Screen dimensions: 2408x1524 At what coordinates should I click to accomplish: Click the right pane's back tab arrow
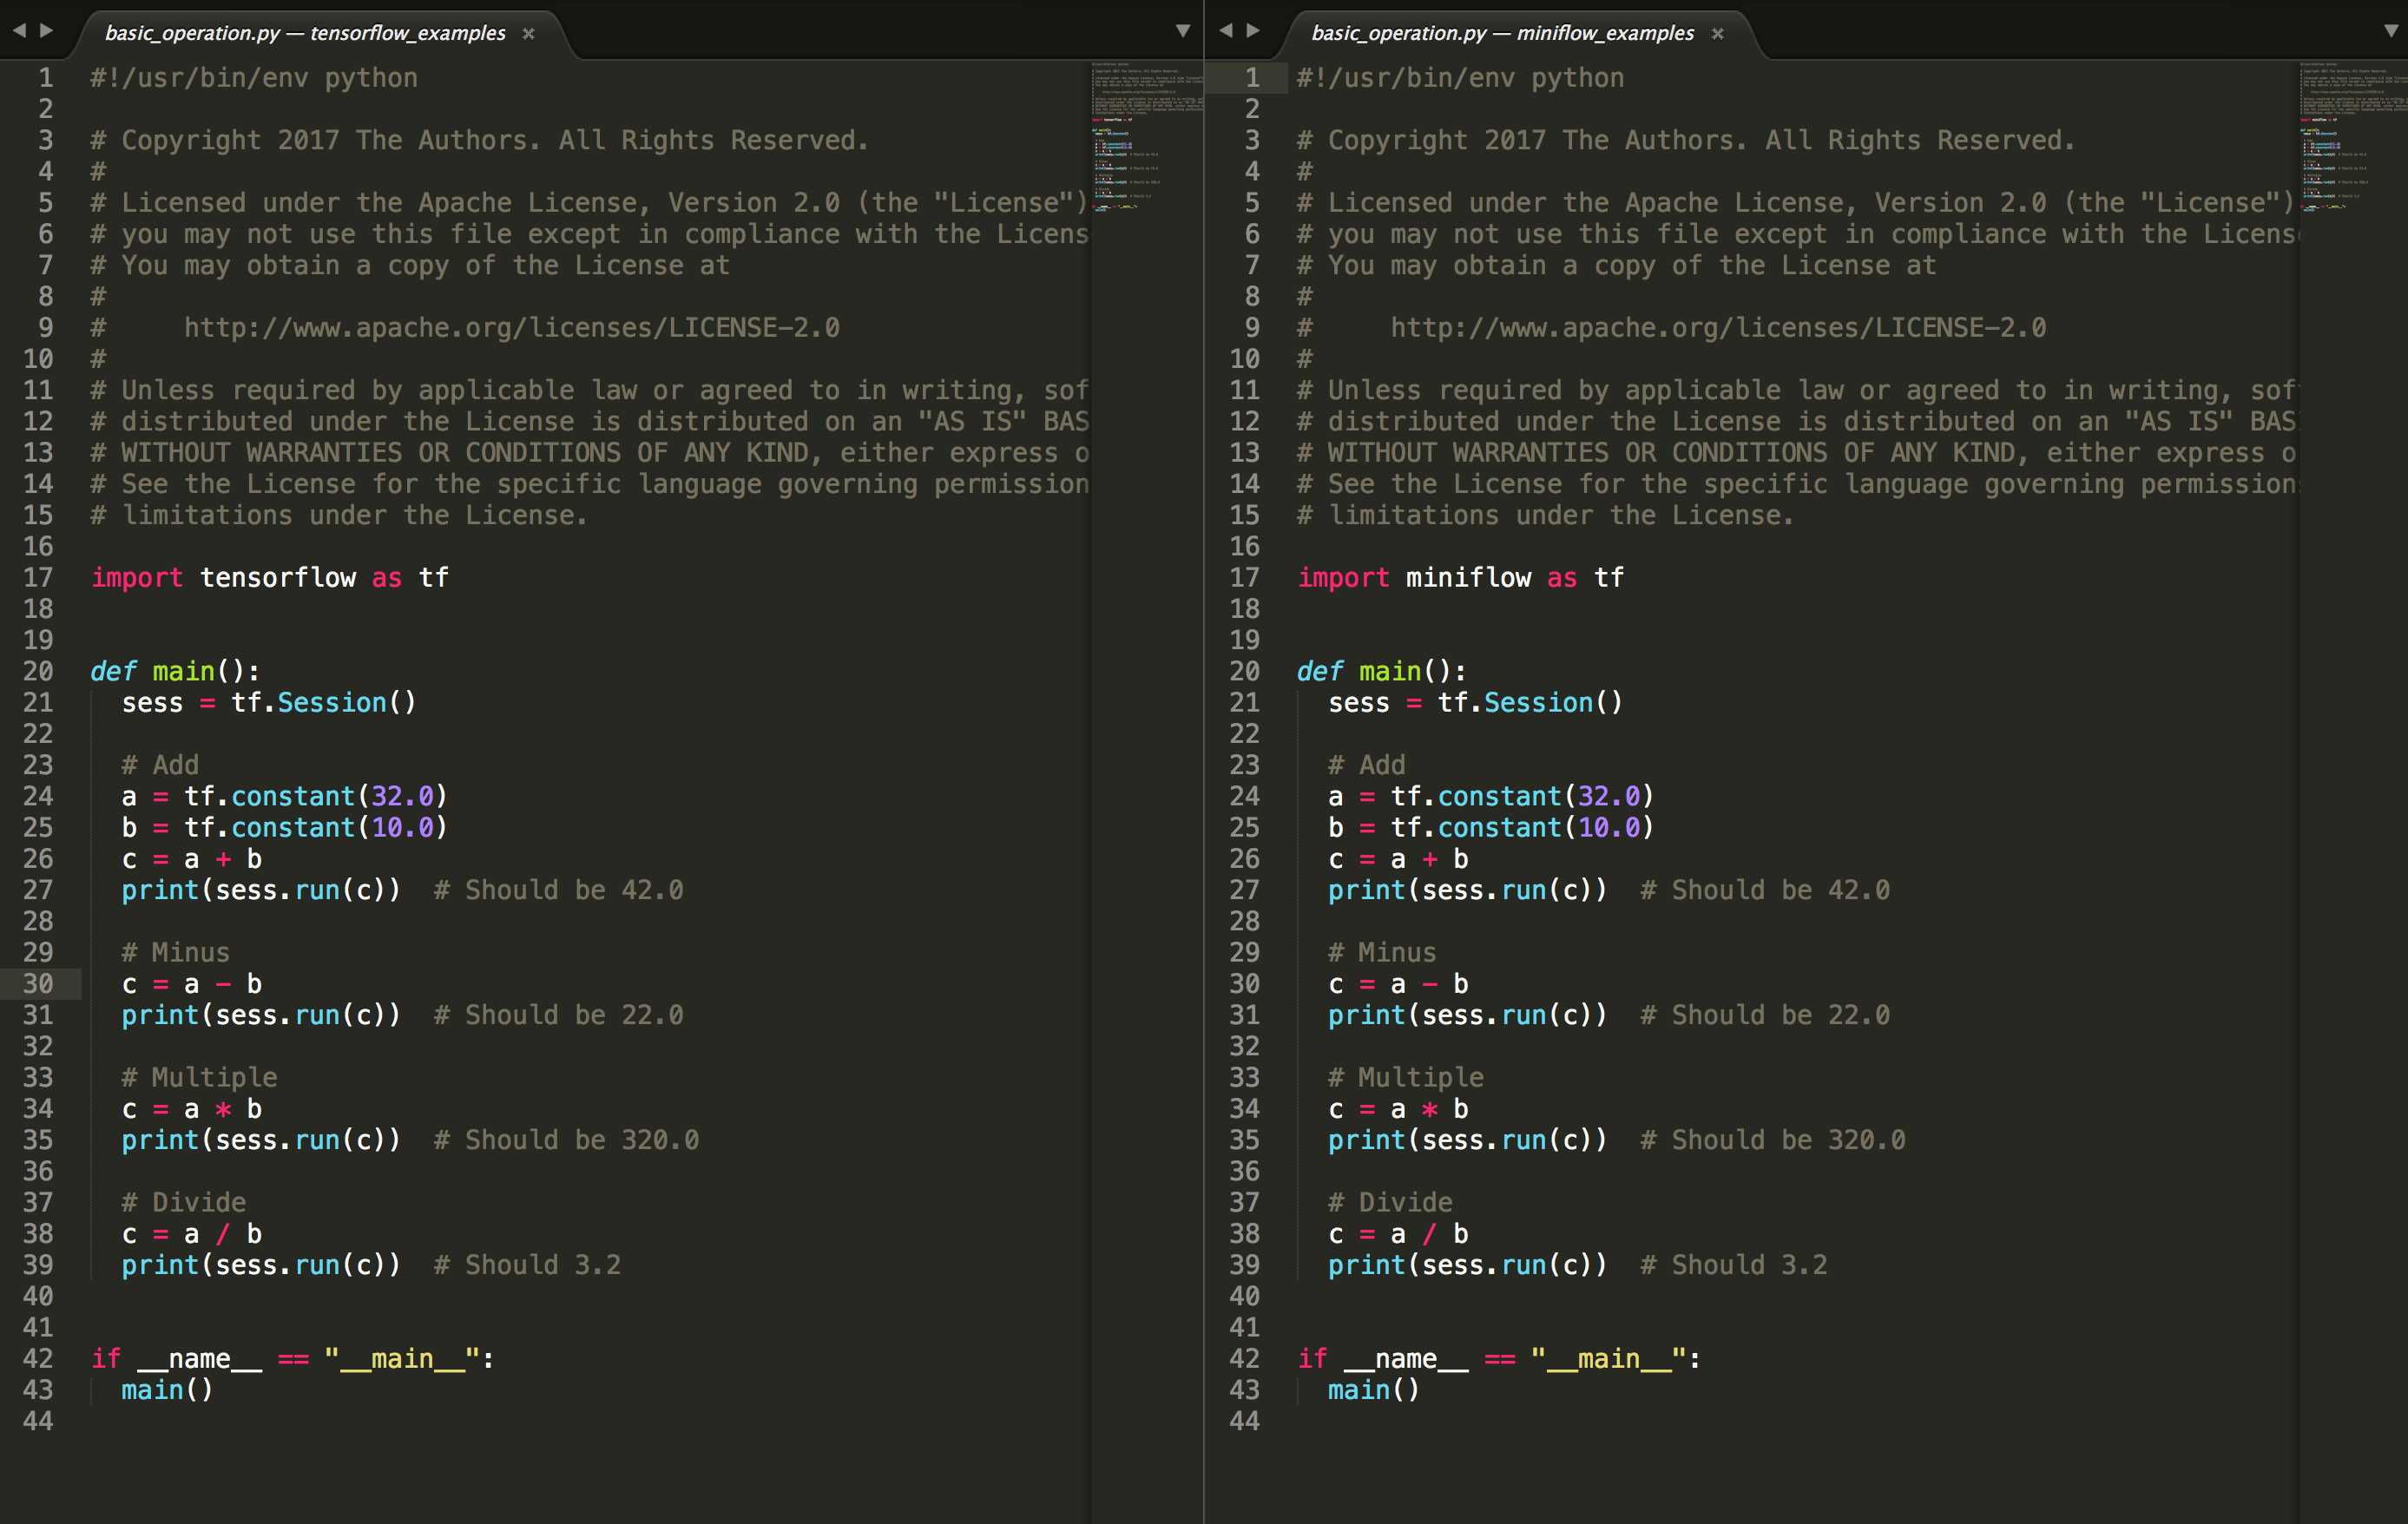point(1225,31)
